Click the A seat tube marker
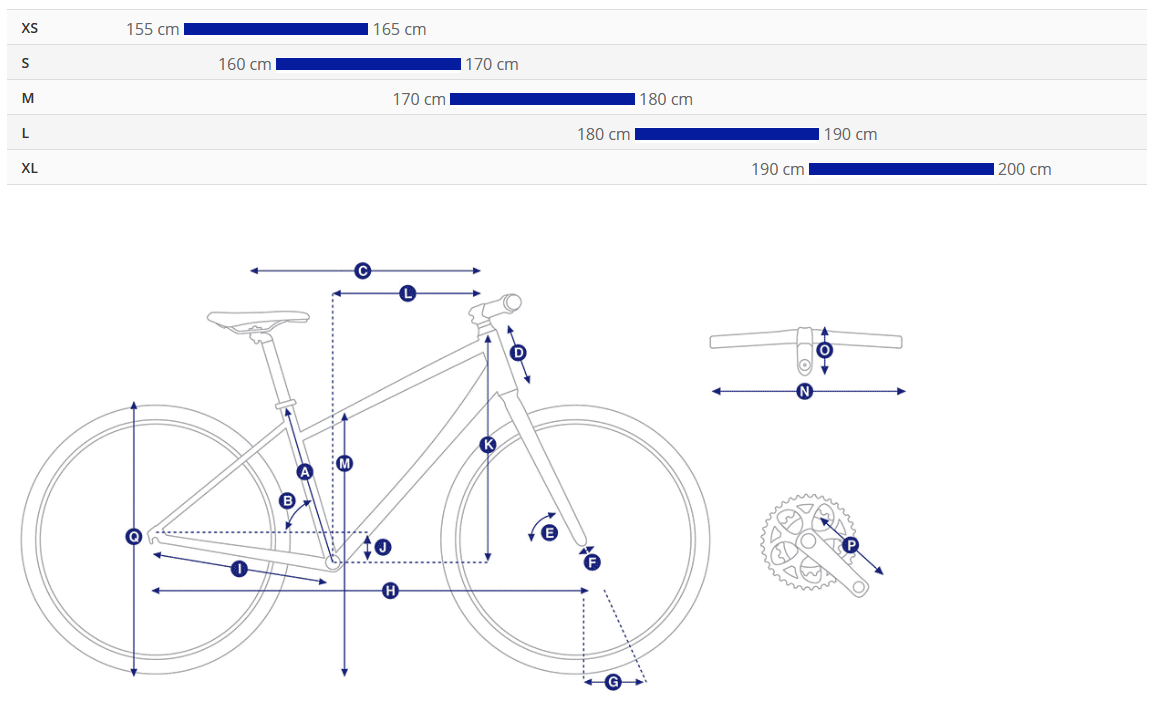The width and height of the screenshot is (1164, 703). coord(305,471)
